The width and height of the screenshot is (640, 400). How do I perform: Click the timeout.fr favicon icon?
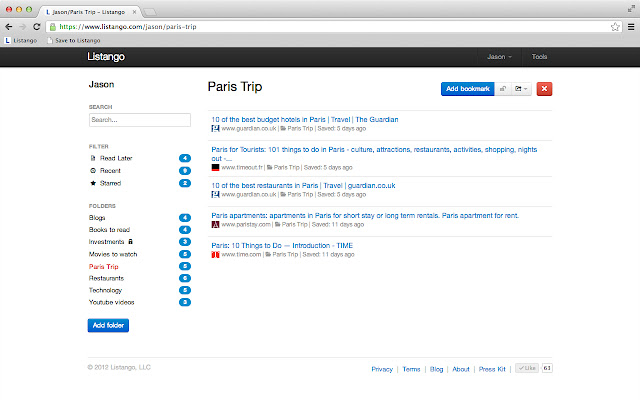[x=216, y=167]
